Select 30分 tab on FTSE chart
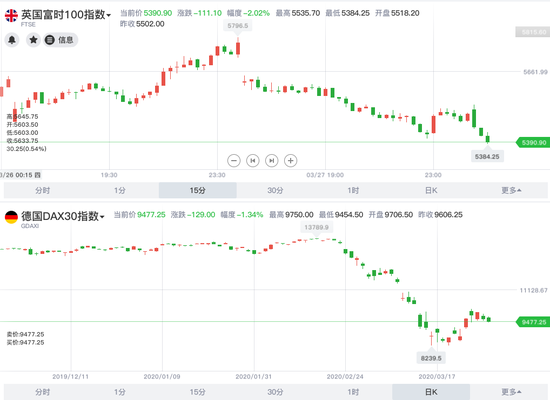 [x=275, y=191]
